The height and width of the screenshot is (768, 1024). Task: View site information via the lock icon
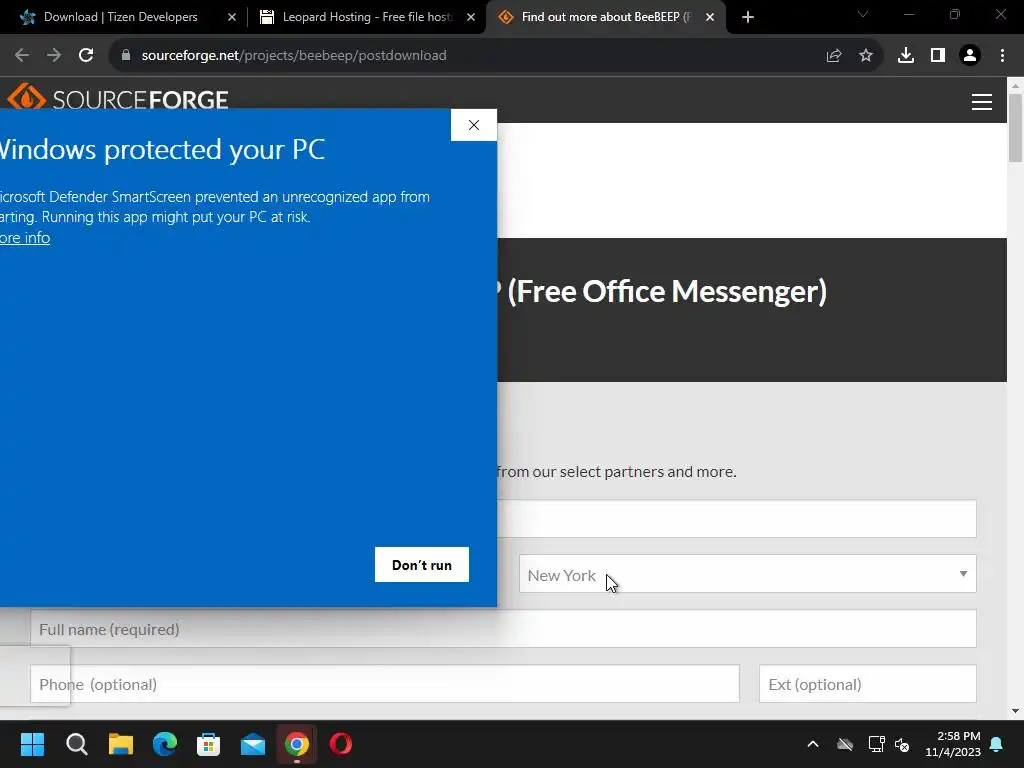pos(126,56)
